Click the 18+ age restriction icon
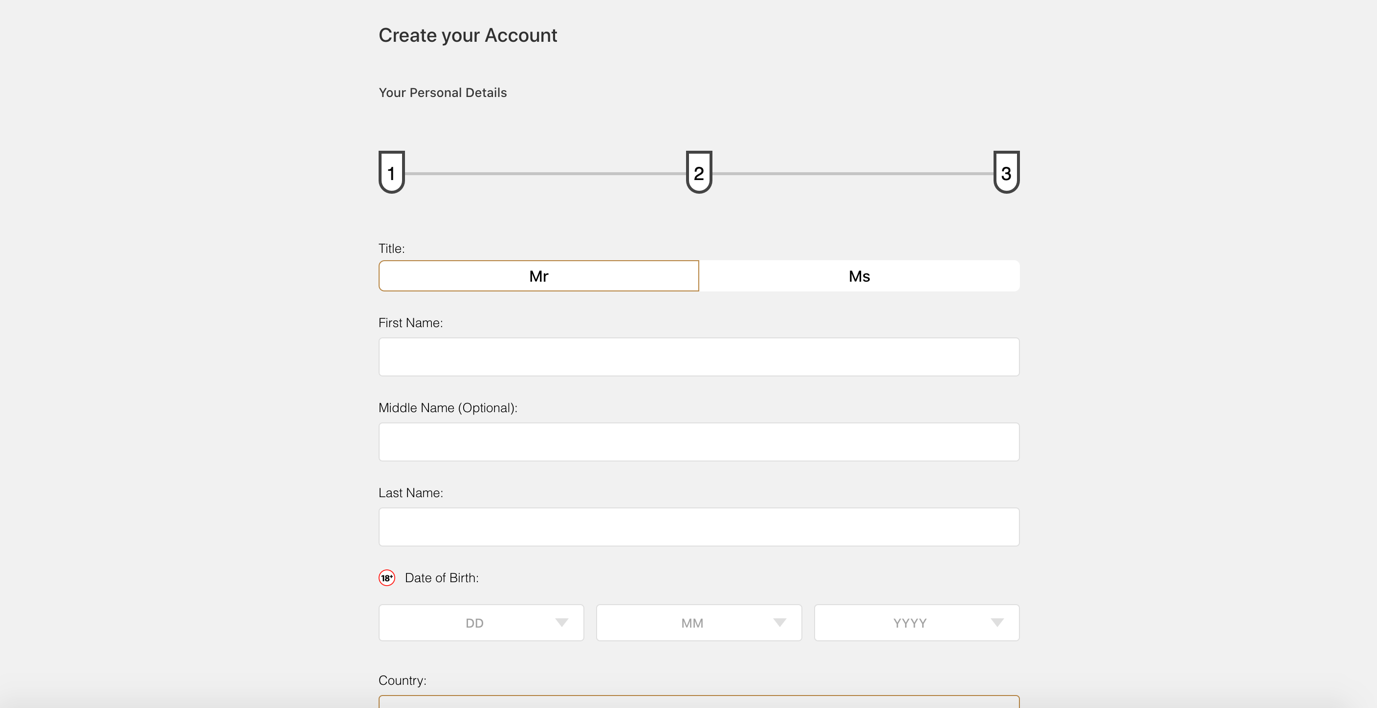 387,578
